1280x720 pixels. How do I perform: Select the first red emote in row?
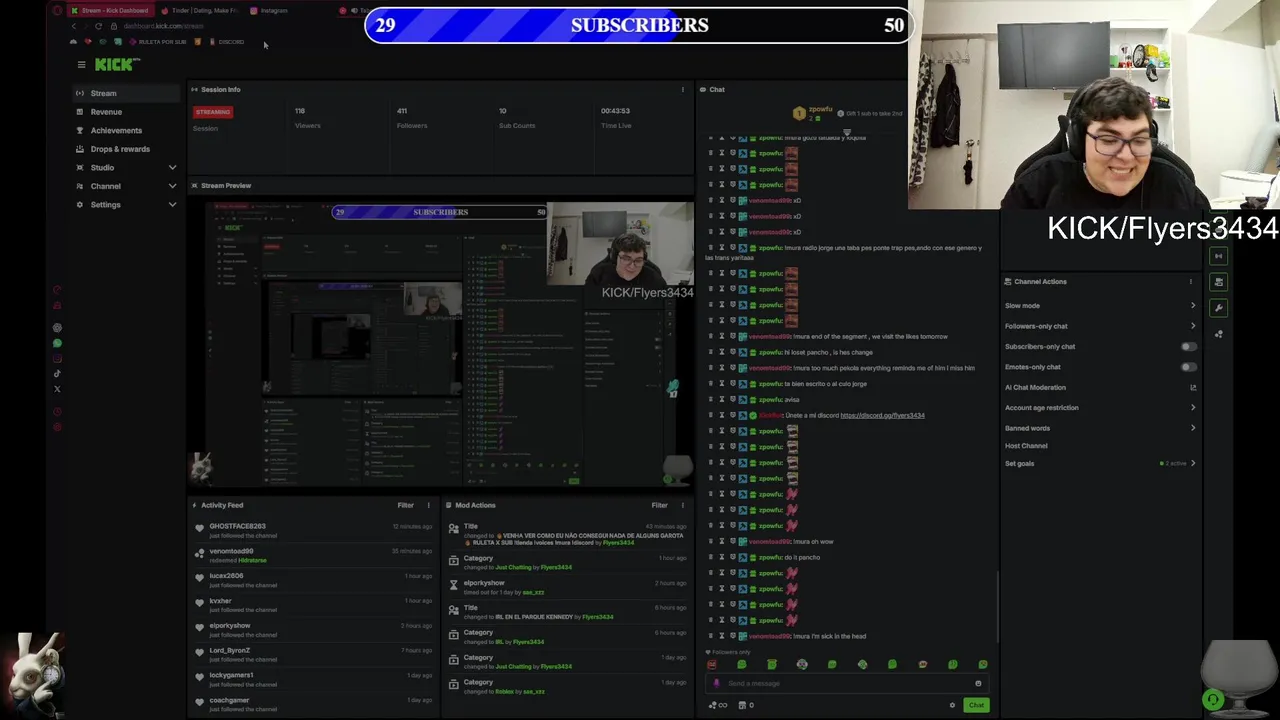[x=711, y=665]
